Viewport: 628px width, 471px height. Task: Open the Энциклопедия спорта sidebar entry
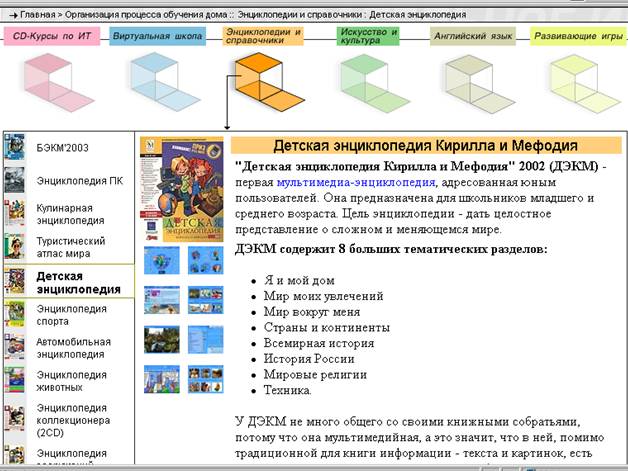71,315
